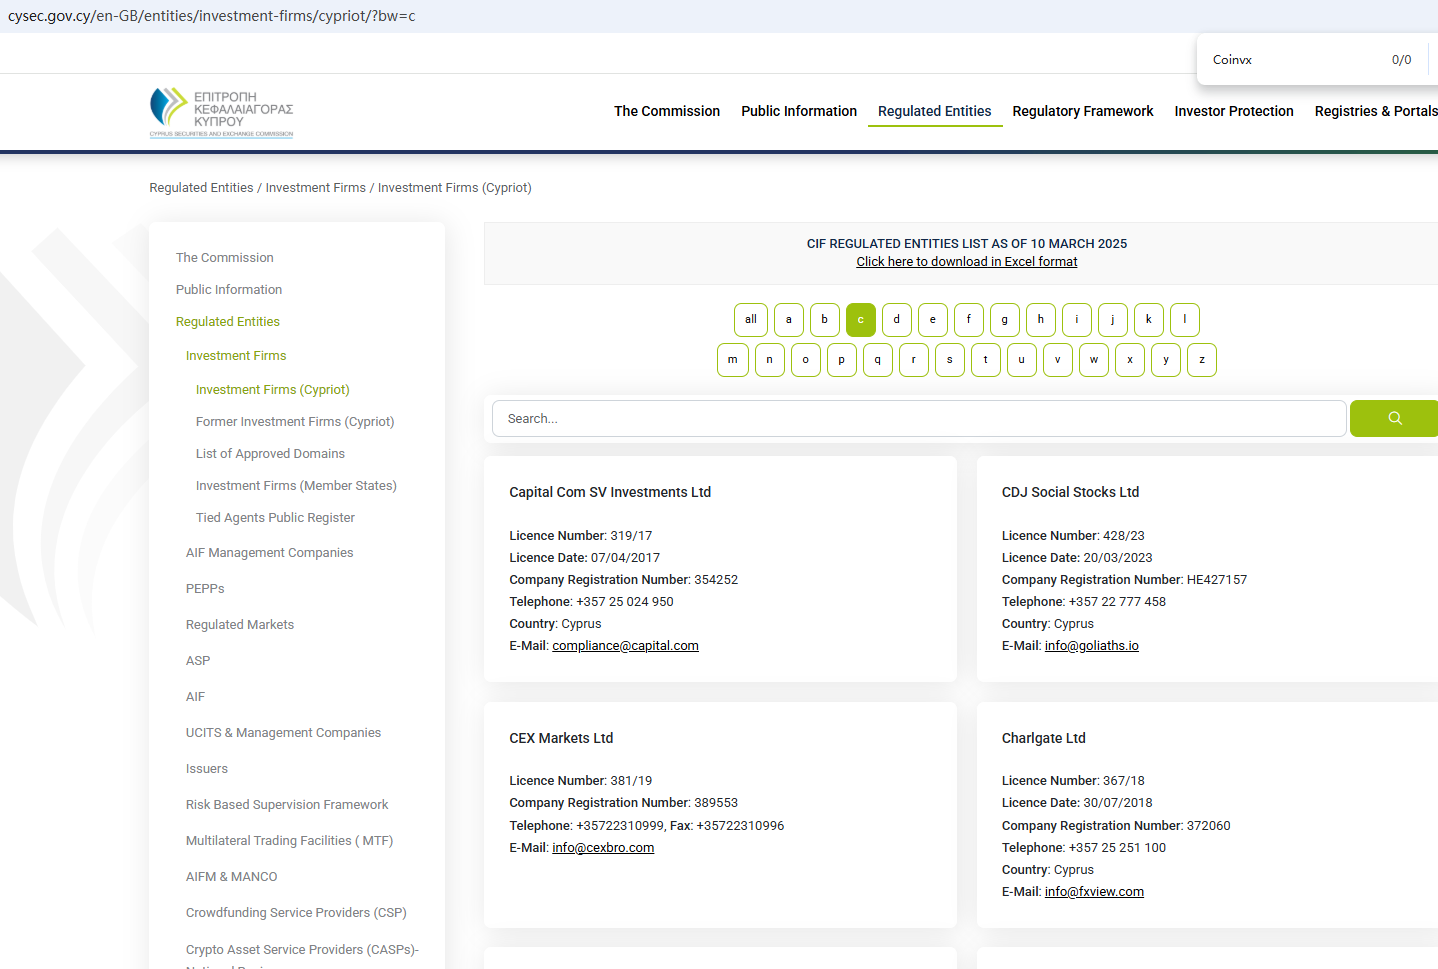This screenshot has width=1438, height=969.
Task: Open CEX Markets Ltd entry
Action: 561,738
